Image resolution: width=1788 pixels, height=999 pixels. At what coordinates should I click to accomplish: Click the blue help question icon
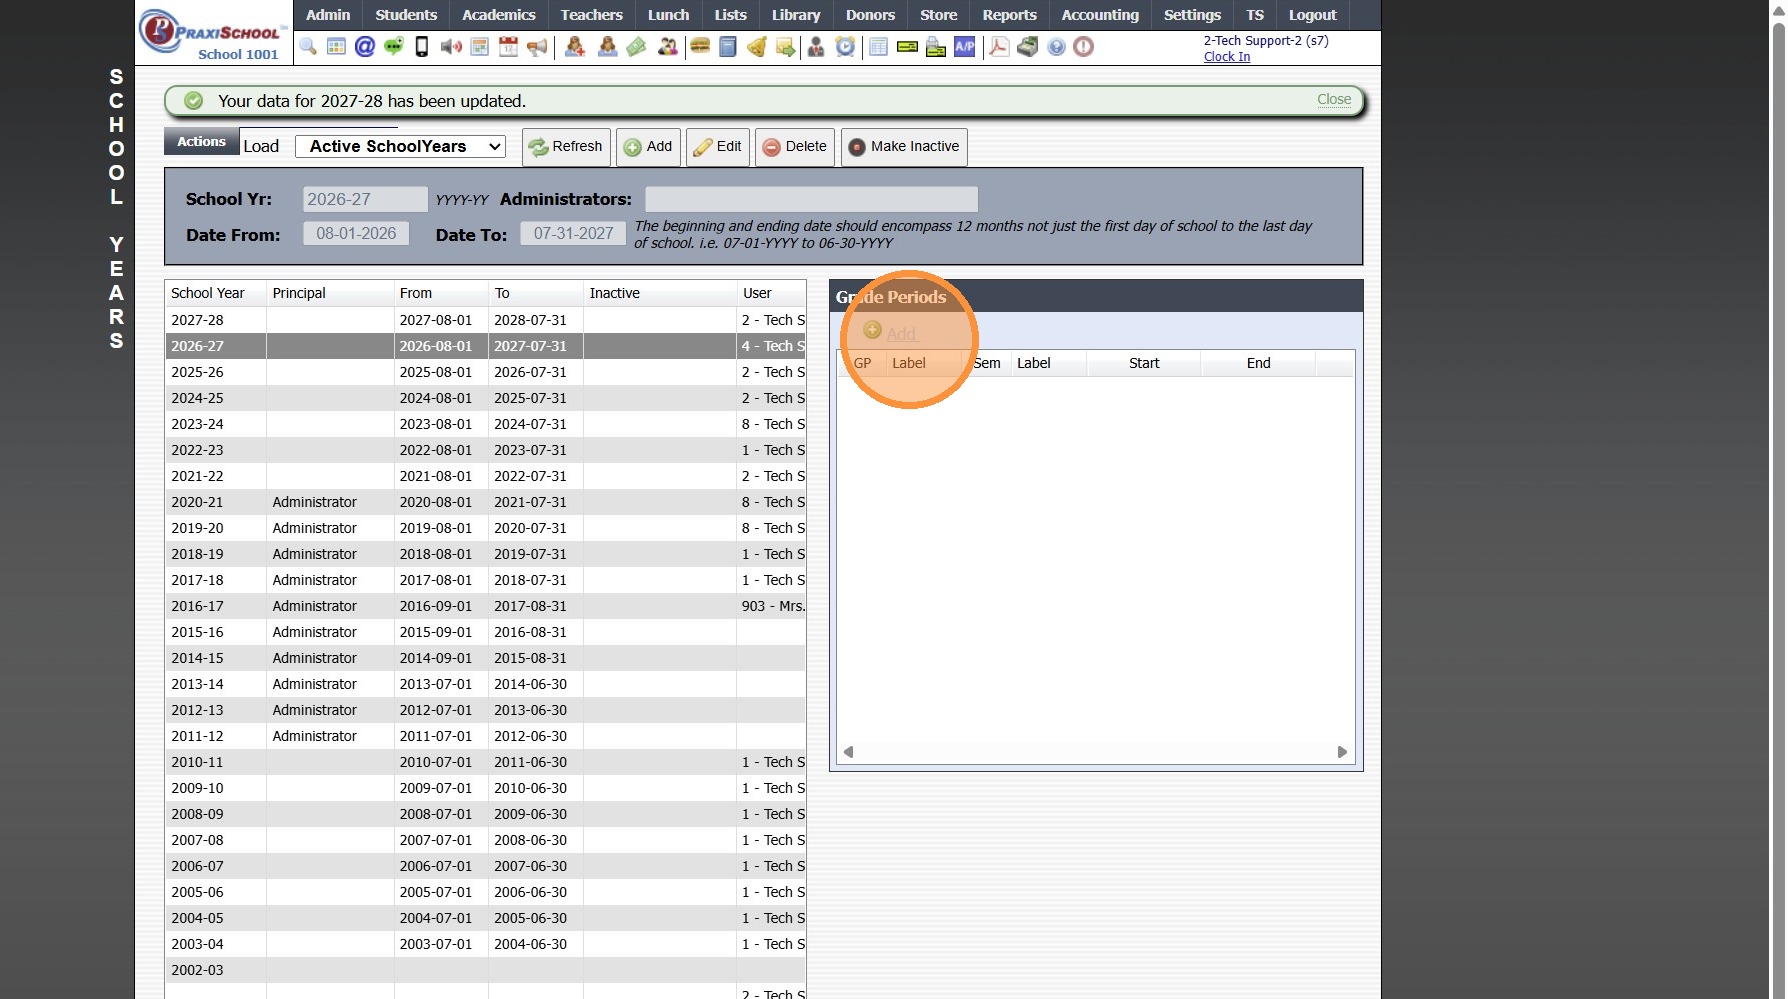click(x=1057, y=47)
